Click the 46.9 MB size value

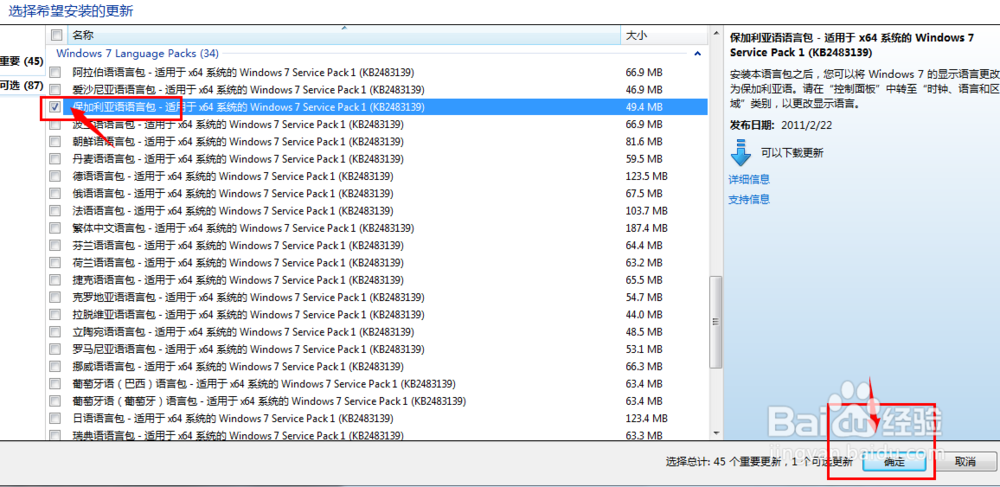click(x=644, y=89)
